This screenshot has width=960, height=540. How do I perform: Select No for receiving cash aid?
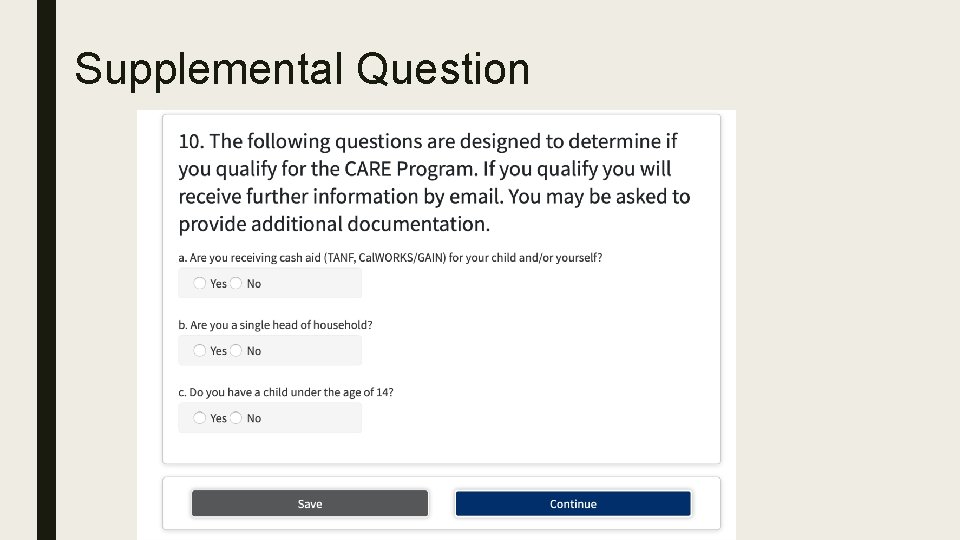click(236, 284)
